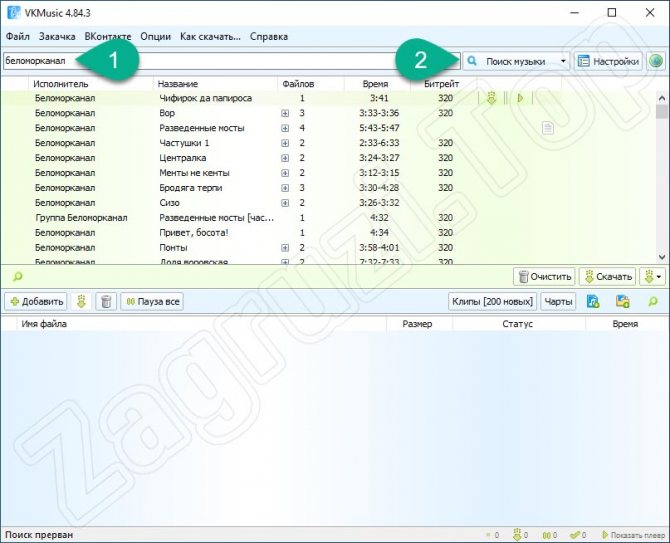Open the Поиск музыки dropdown arrow
670x543 pixels.
563,62
